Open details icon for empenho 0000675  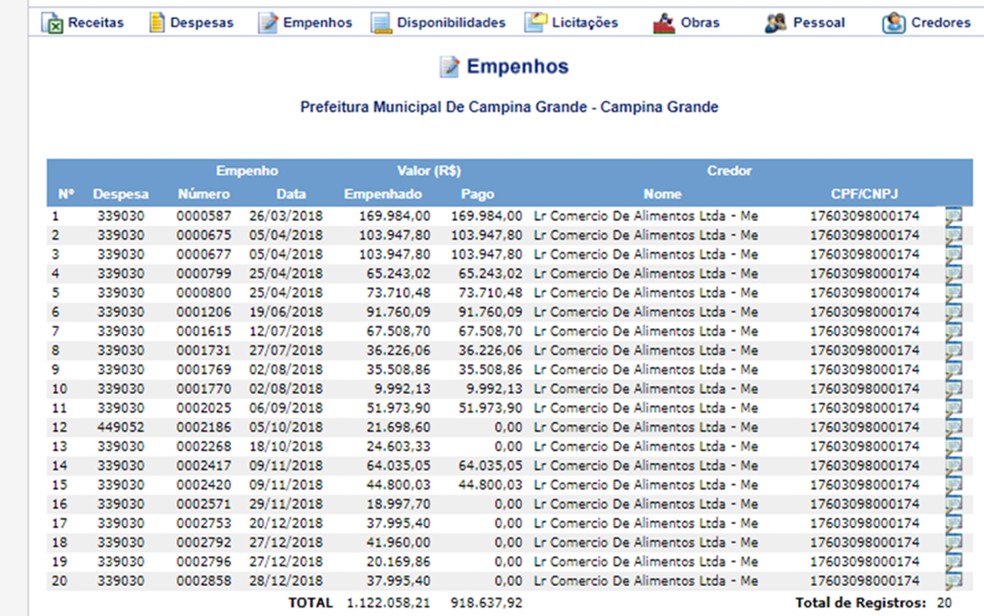pos(953,235)
